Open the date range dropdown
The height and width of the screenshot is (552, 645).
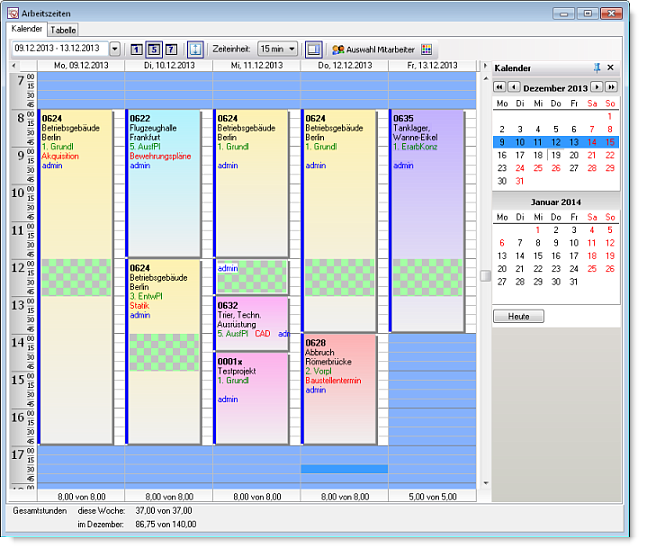(114, 48)
